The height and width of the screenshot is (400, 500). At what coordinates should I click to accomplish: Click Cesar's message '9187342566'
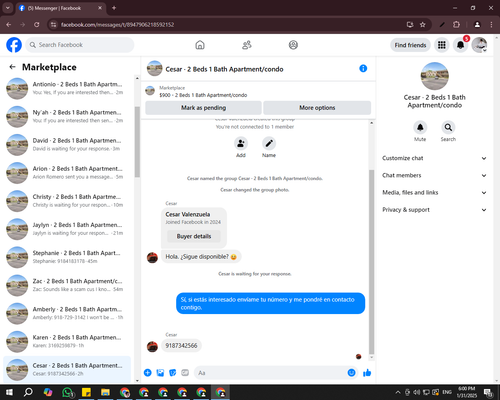click(x=181, y=346)
